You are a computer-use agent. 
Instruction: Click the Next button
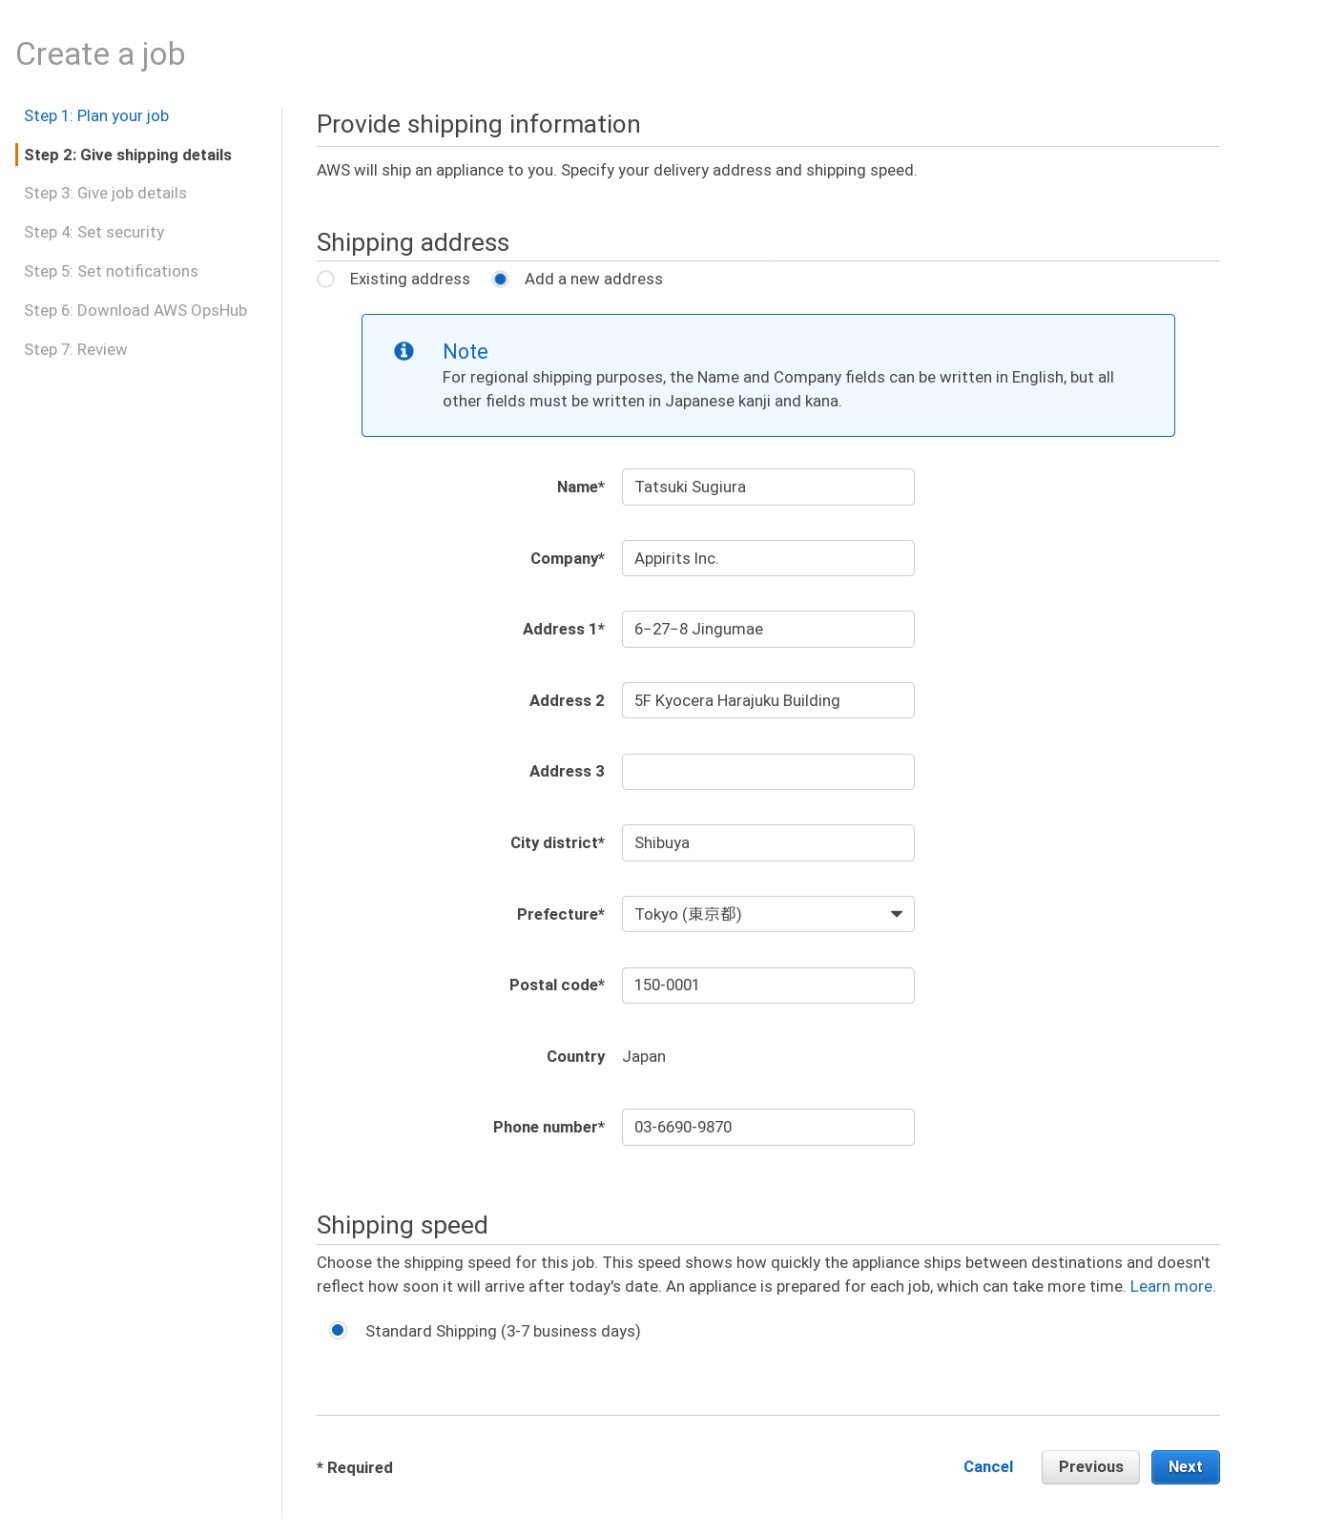click(1185, 1467)
